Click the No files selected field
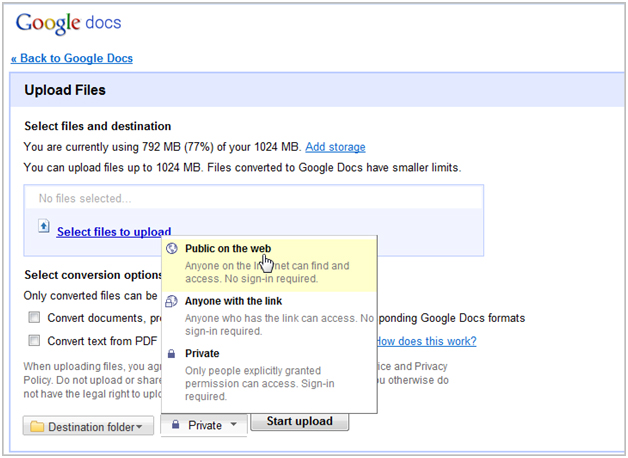 point(254,198)
